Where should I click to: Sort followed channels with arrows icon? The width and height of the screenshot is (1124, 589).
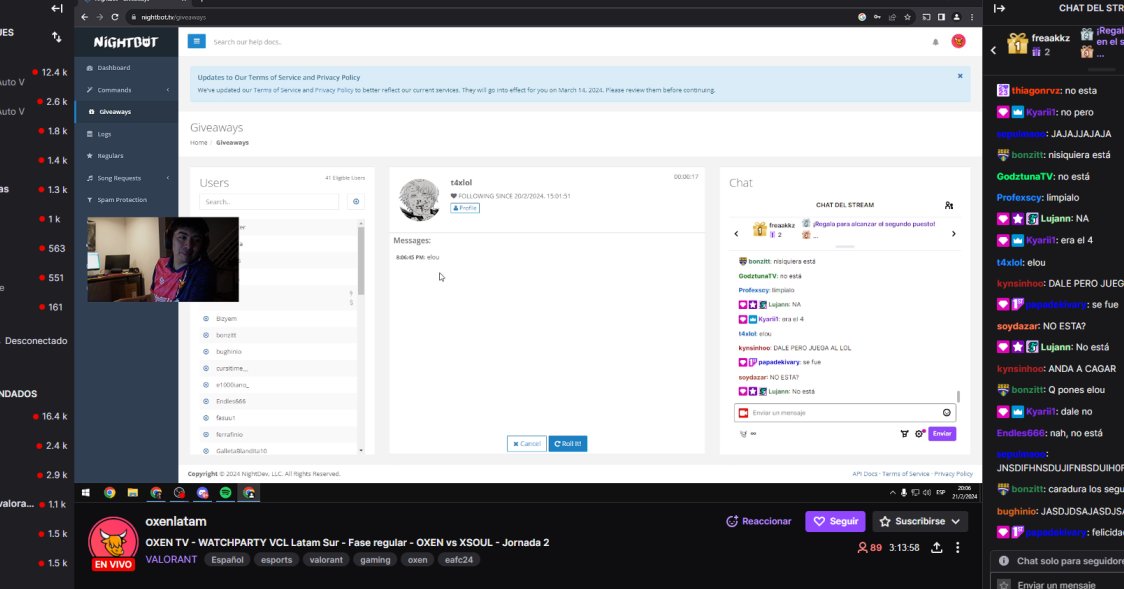[57, 37]
